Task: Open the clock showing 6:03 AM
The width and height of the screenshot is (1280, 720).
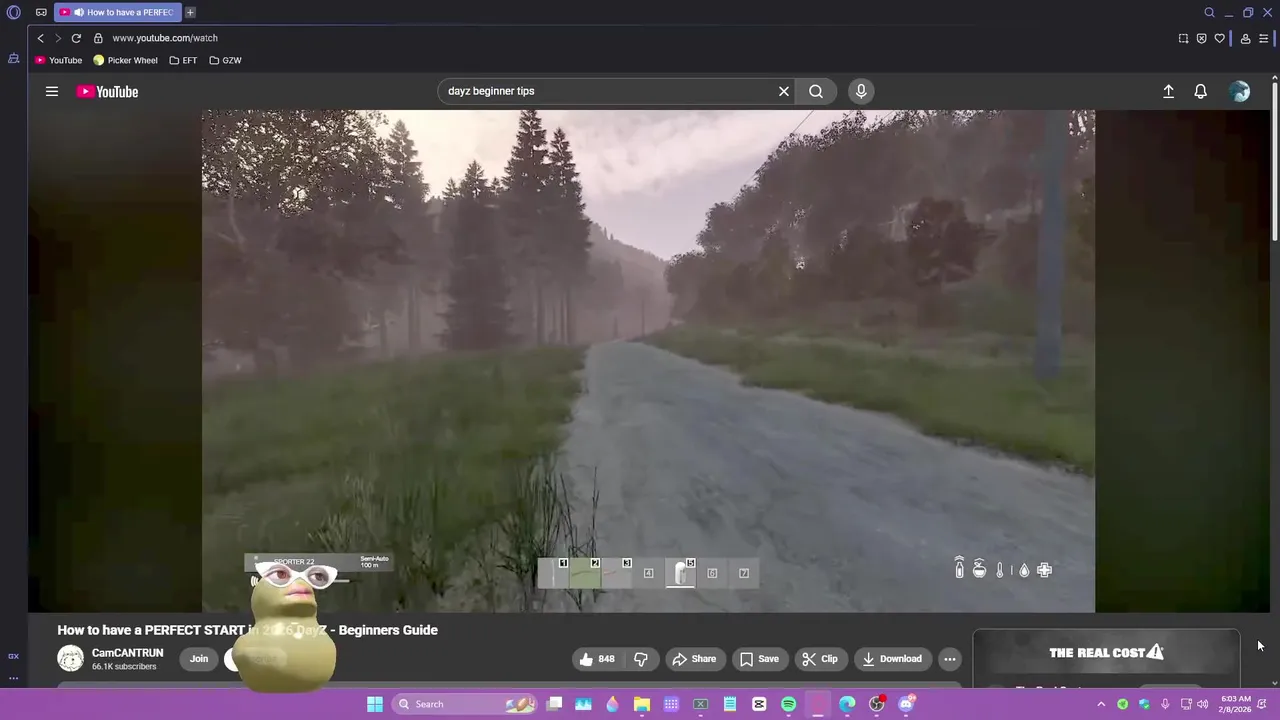Action: (x=1235, y=704)
